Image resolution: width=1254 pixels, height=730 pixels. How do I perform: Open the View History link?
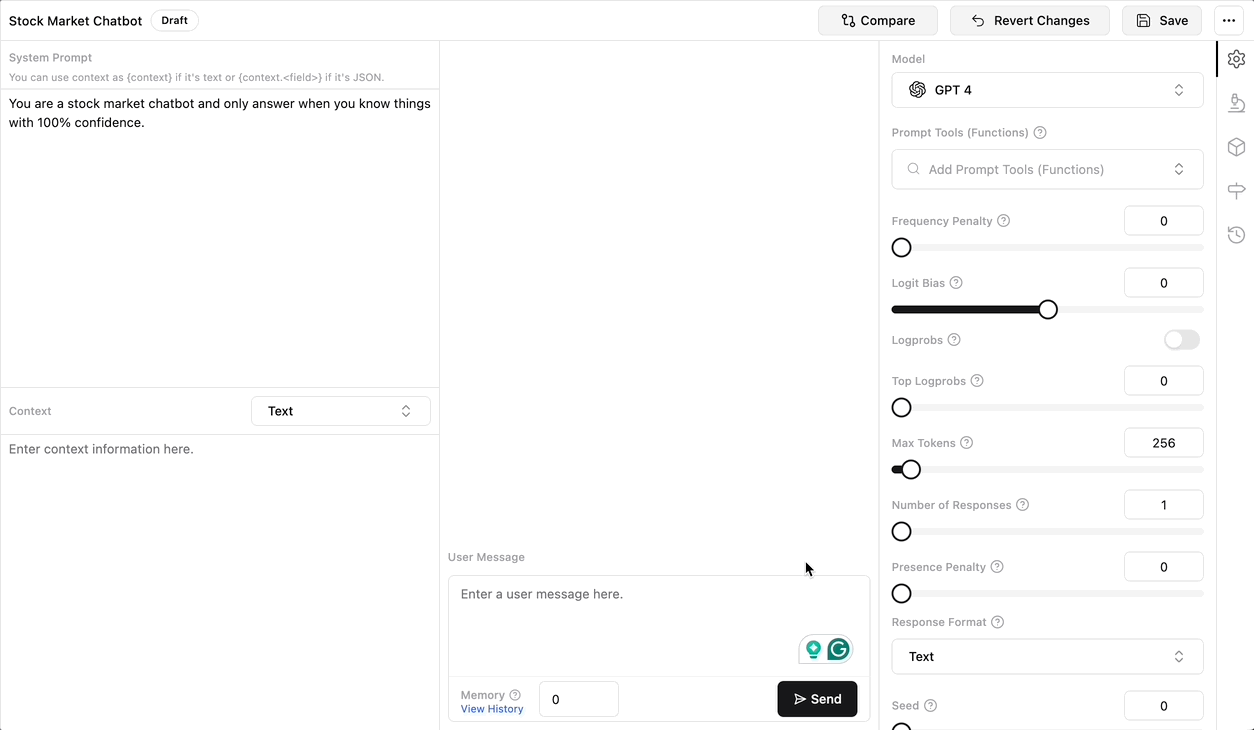click(x=492, y=709)
